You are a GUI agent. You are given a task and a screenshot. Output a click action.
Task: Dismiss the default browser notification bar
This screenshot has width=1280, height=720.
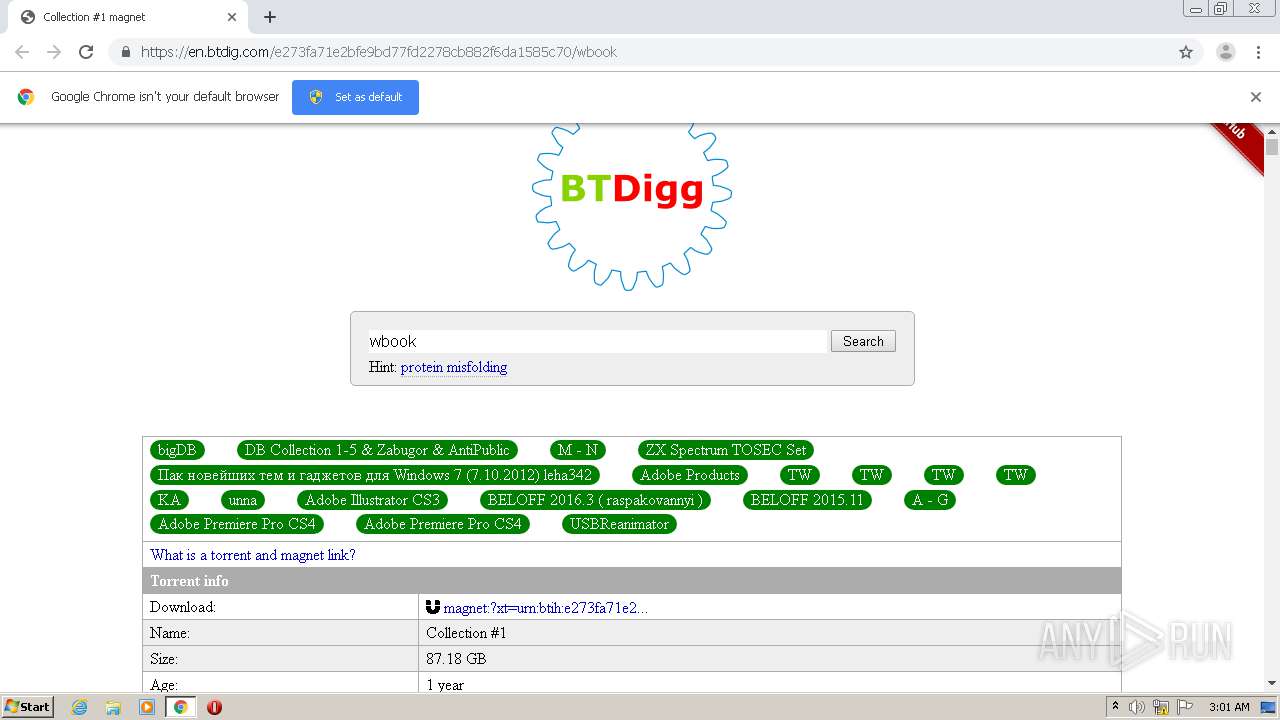1256,97
